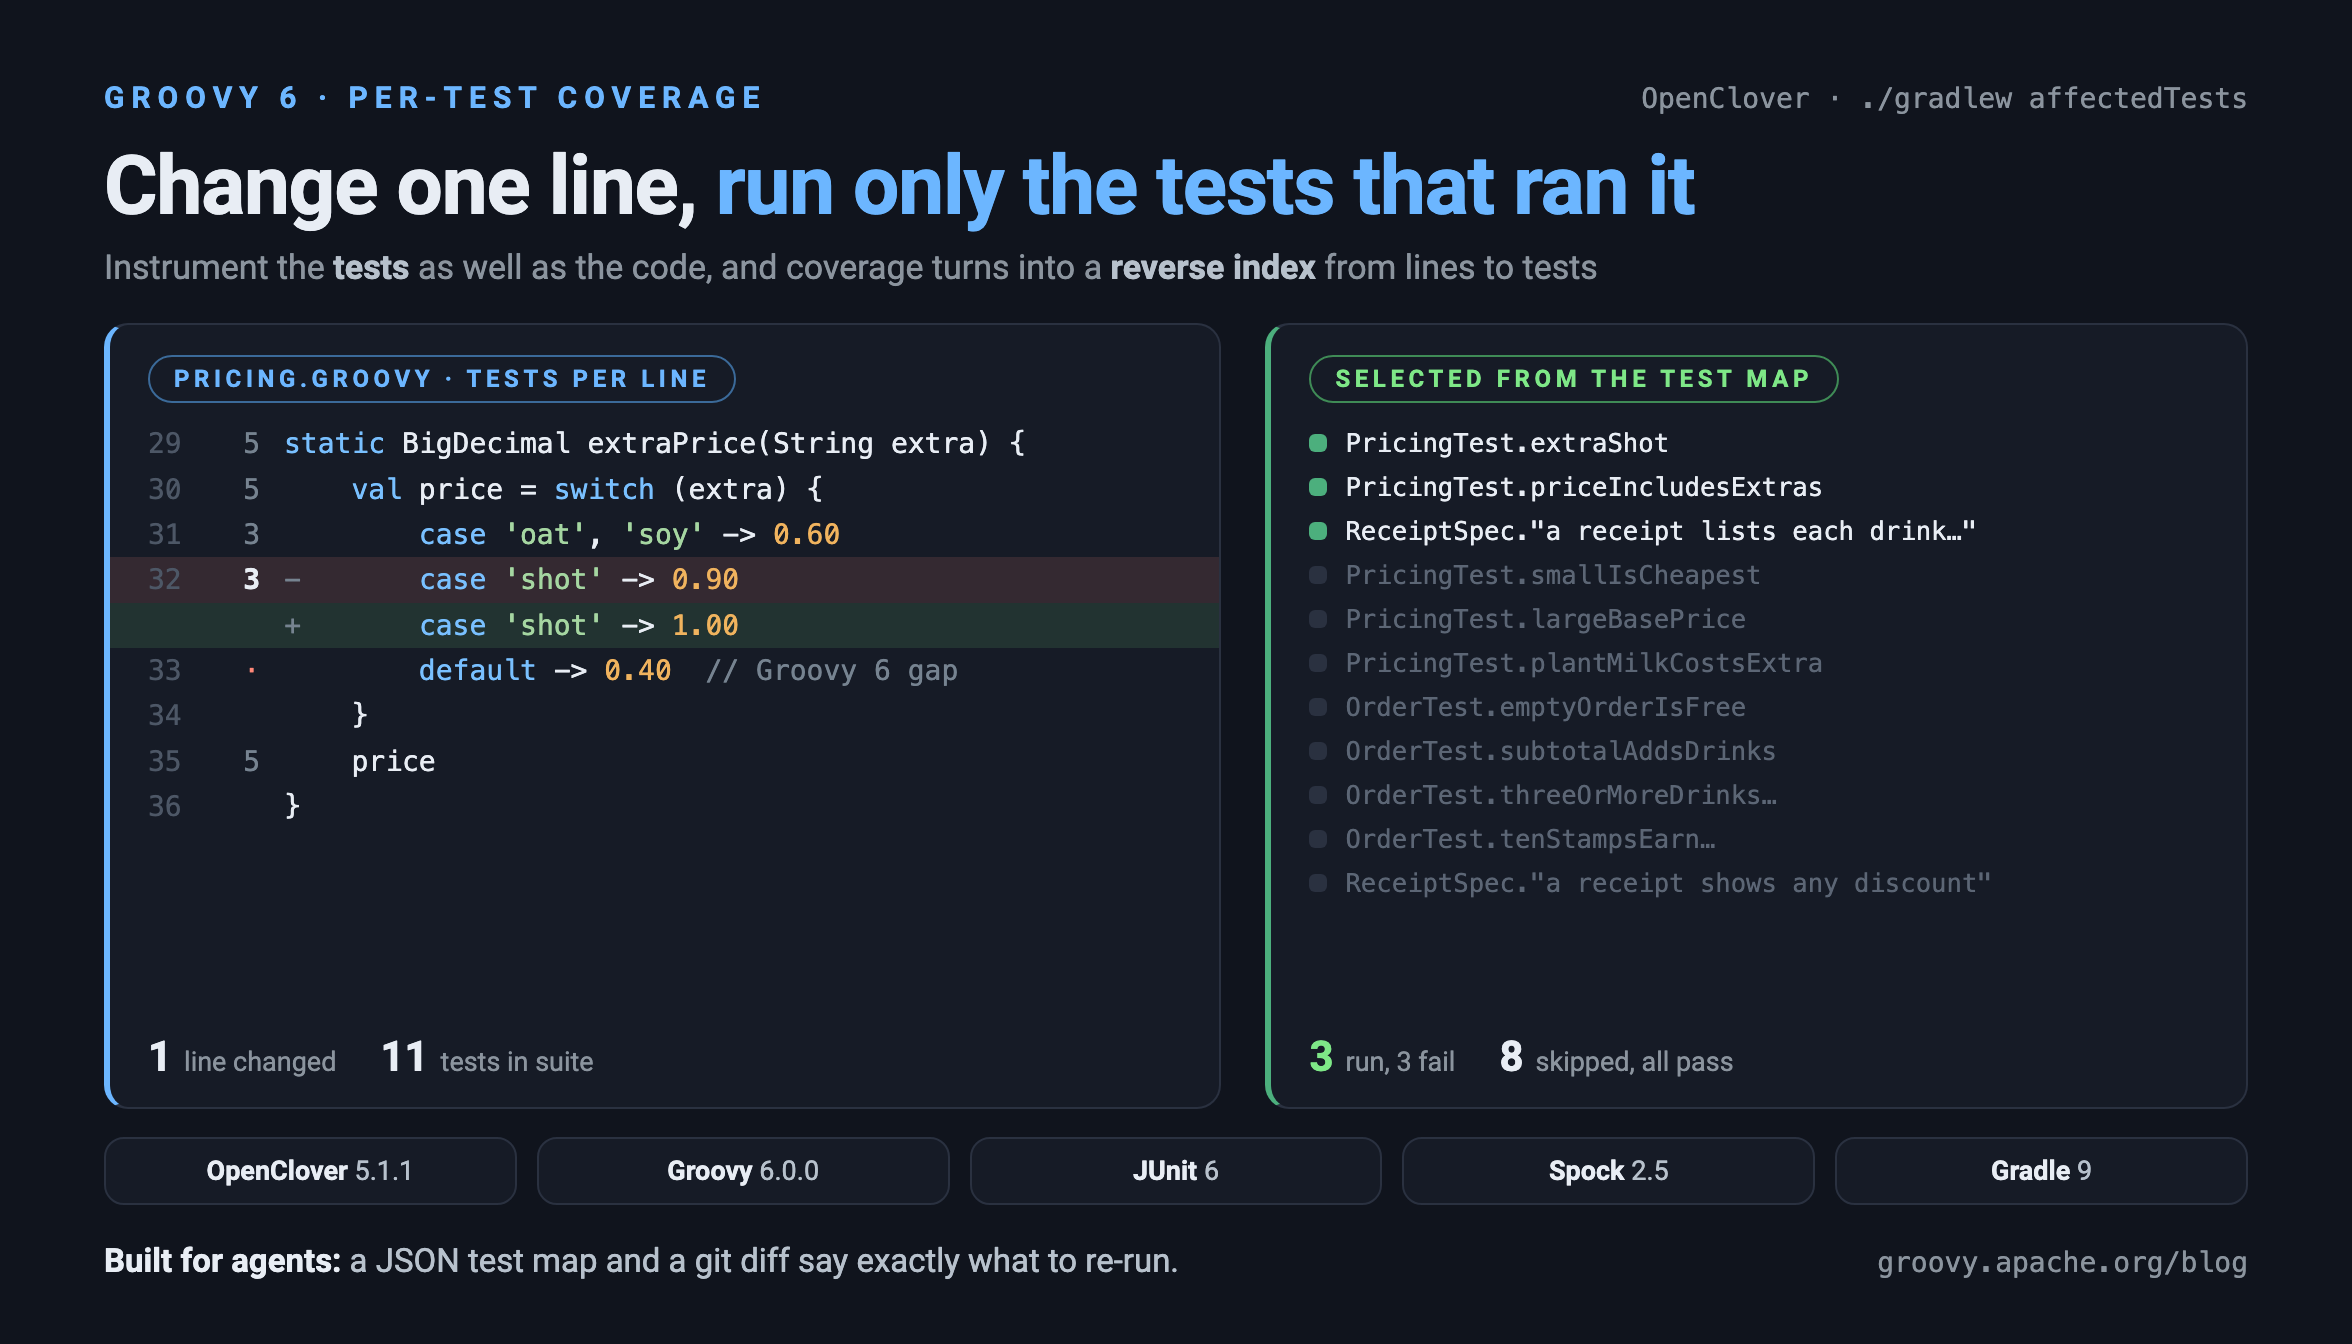Click the grey dot beside PricingTest.smallIsCheapest
This screenshot has height=1344, width=2352.
[x=1318, y=575]
